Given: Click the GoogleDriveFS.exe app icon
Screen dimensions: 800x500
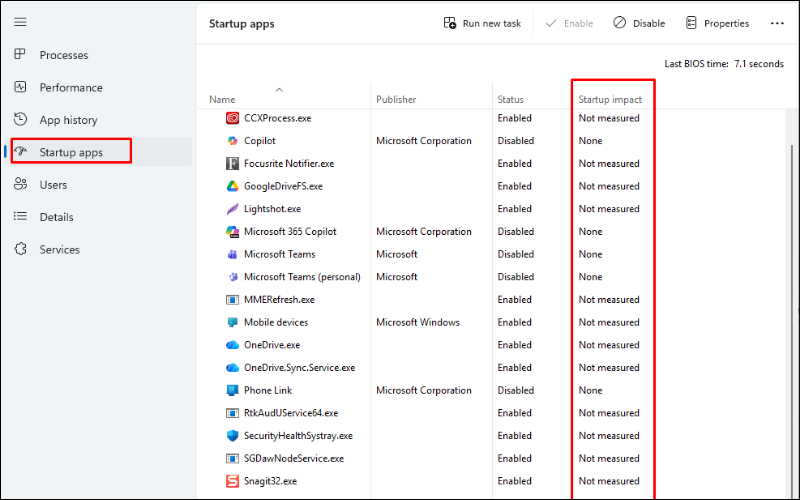Looking at the screenshot, I should coord(232,186).
